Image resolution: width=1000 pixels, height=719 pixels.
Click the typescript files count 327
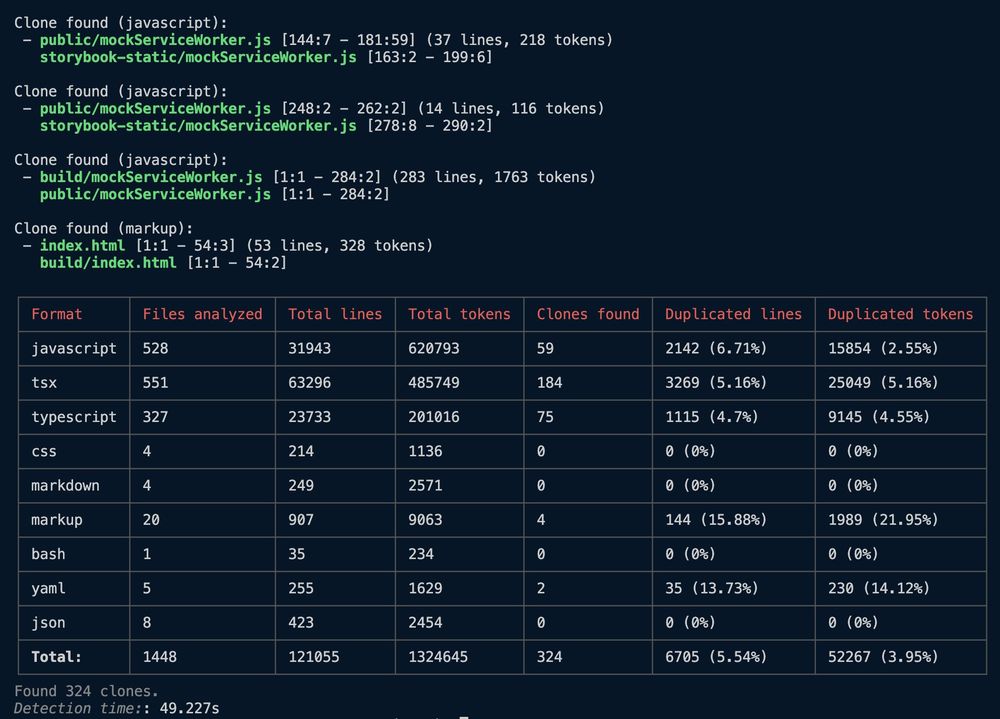(156, 417)
